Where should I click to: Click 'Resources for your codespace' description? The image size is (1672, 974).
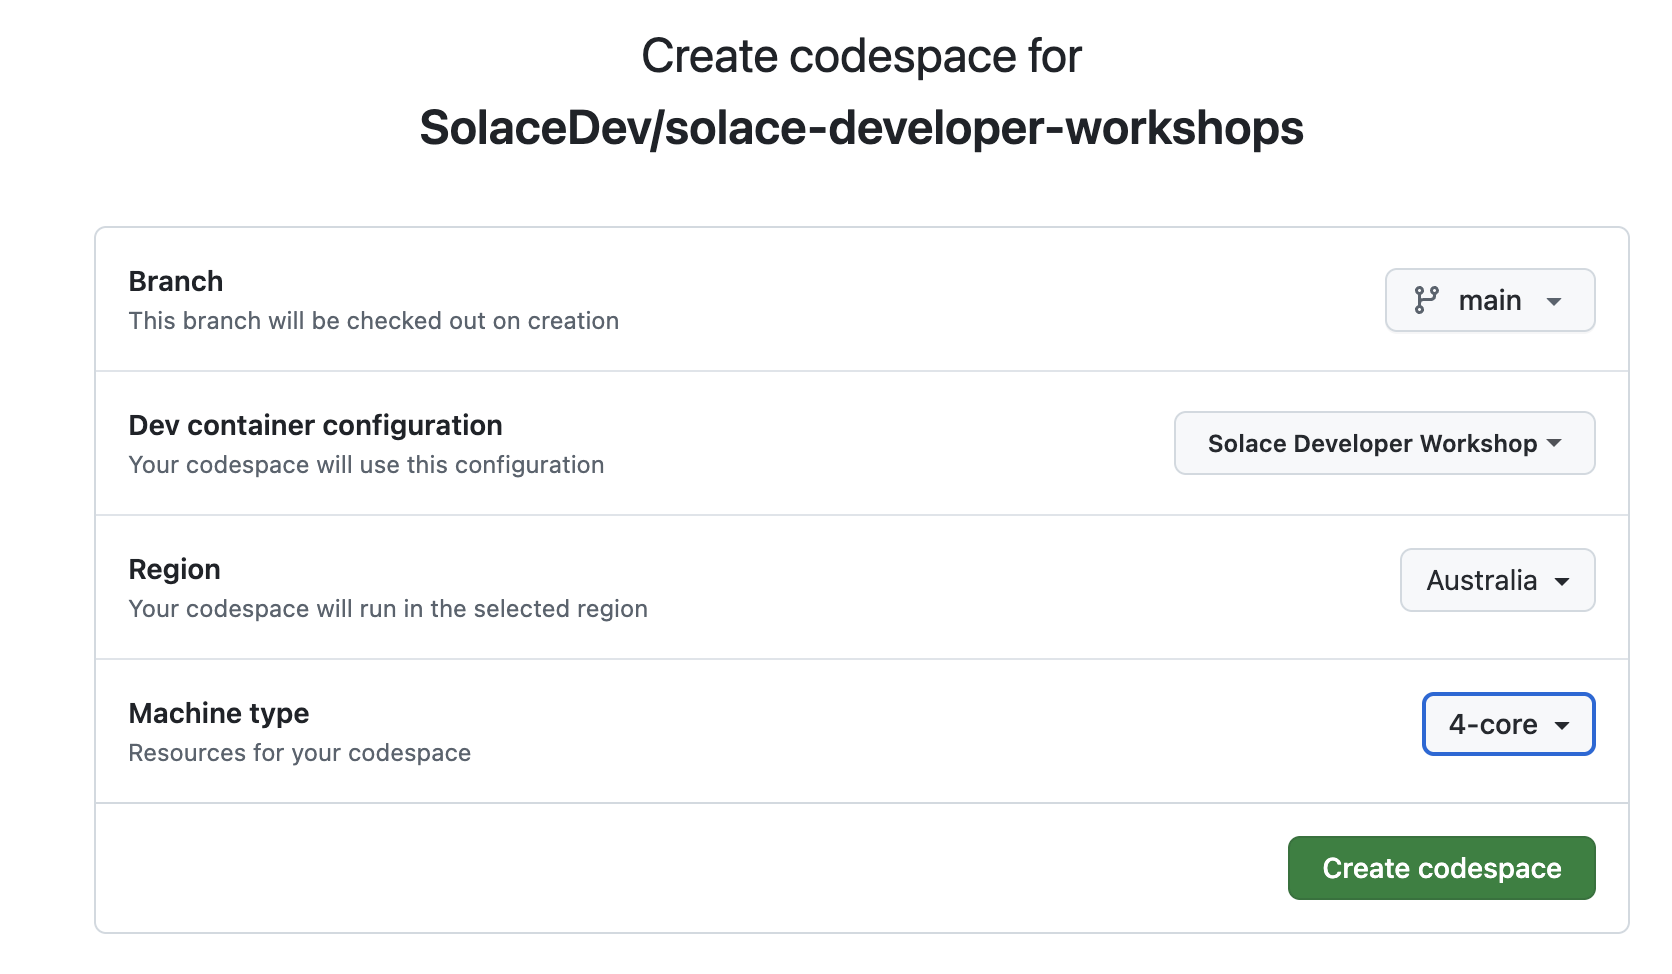(299, 753)
